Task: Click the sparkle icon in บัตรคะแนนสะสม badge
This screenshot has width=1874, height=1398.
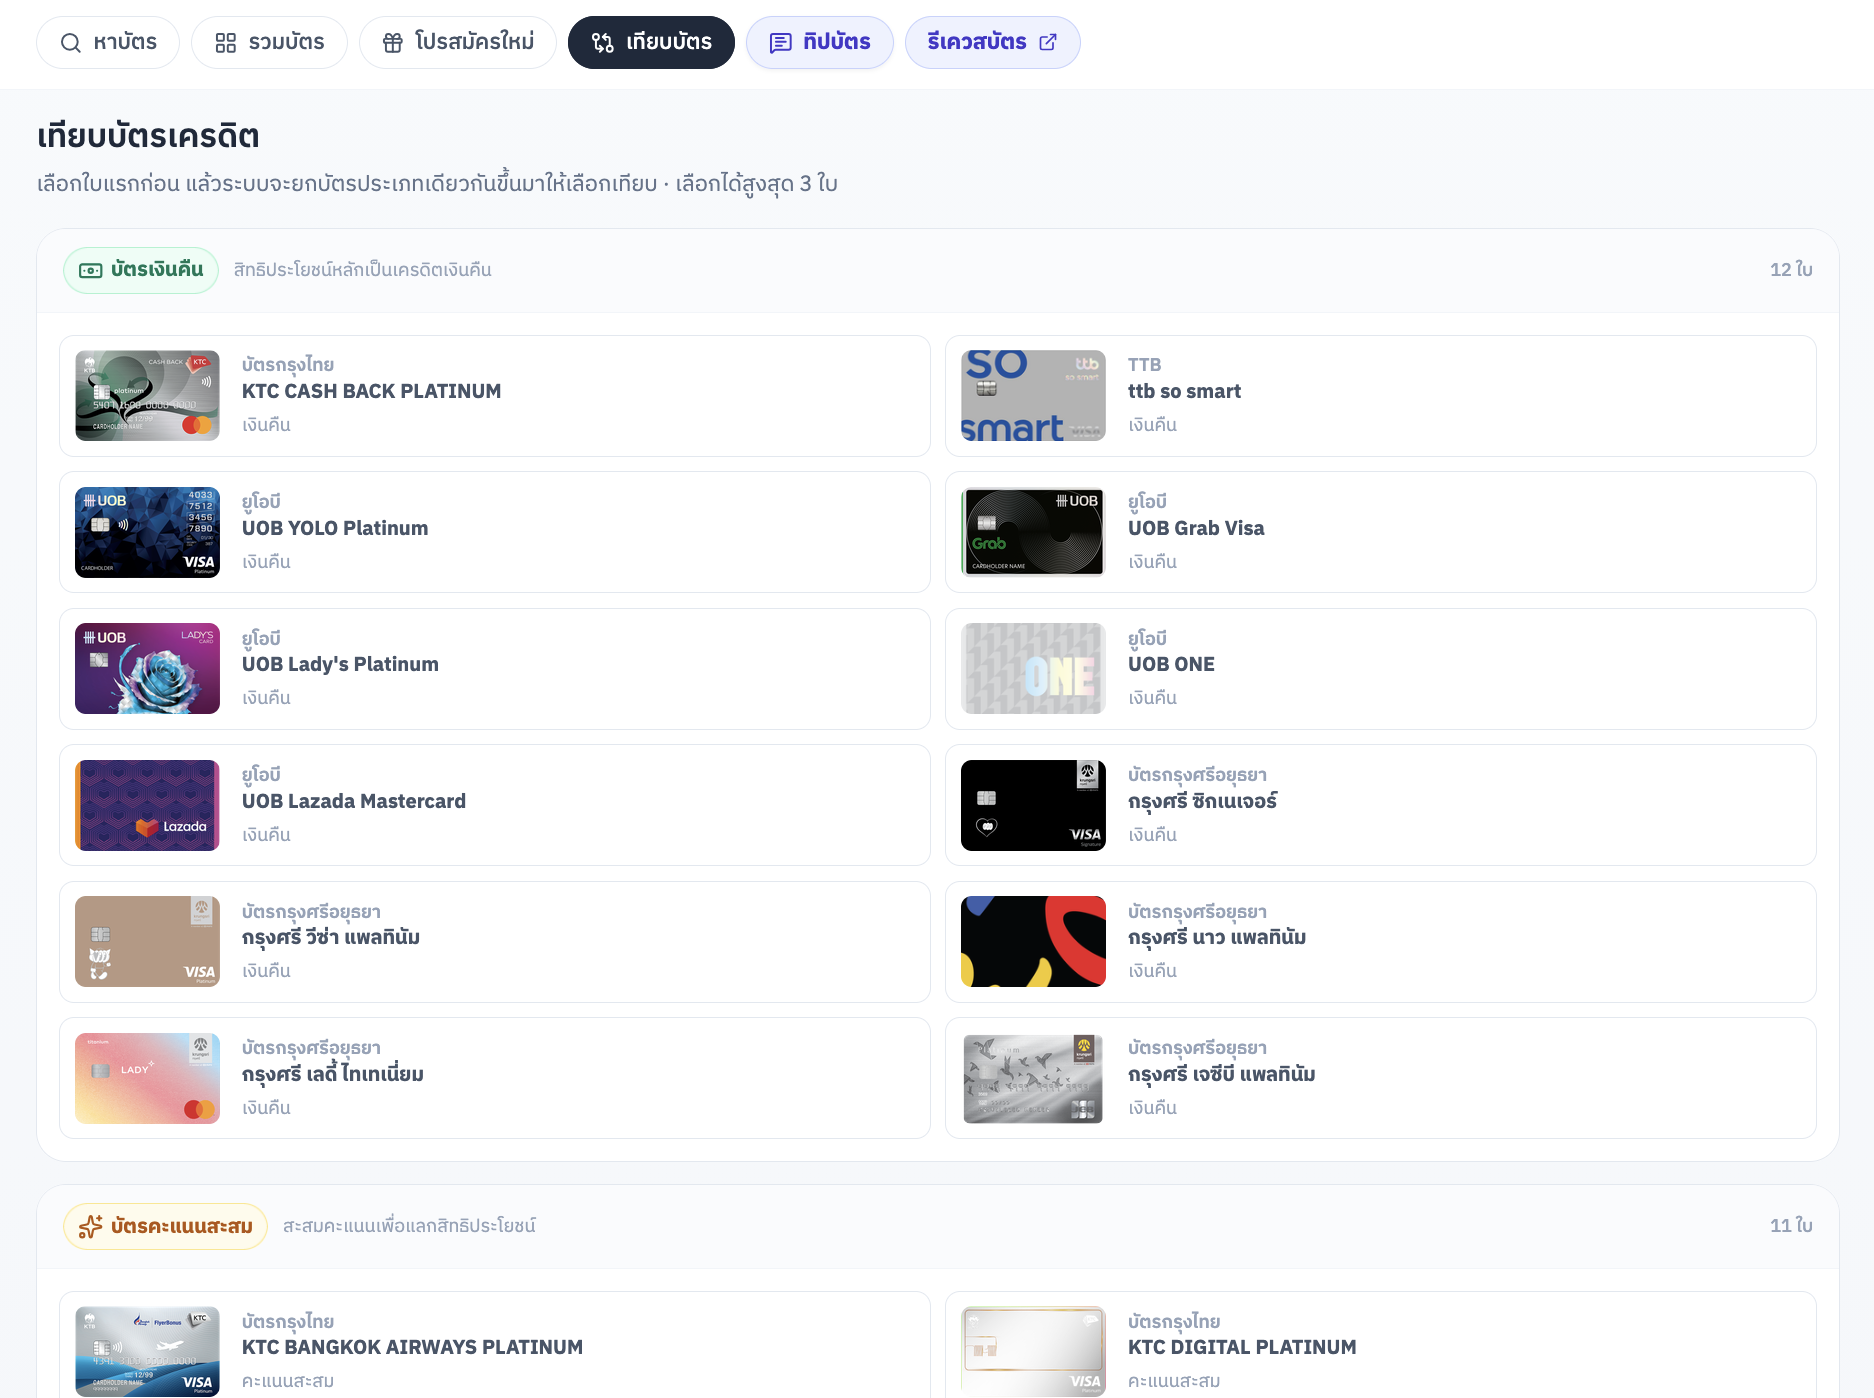Action: (x=91, y=1226)
